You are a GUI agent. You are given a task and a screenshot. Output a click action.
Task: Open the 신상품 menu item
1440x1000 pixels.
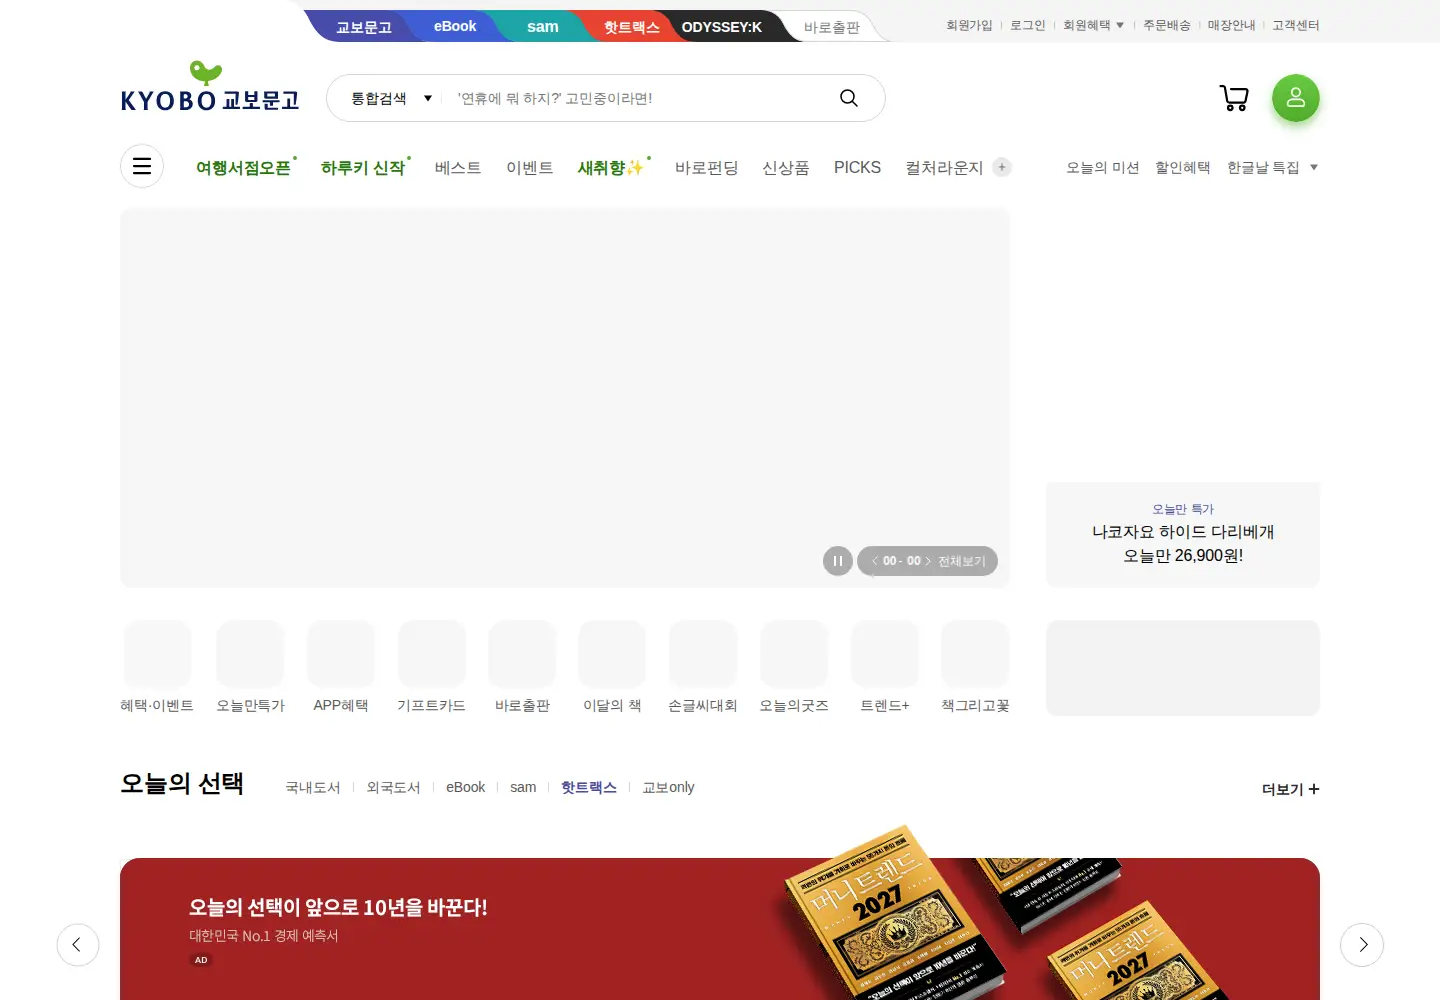[x=786, y=167]
